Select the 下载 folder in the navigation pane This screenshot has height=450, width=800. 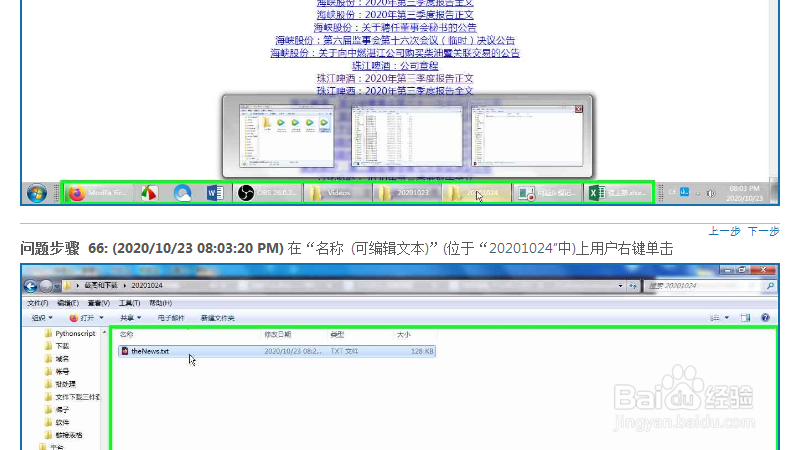tap(57, 346)
